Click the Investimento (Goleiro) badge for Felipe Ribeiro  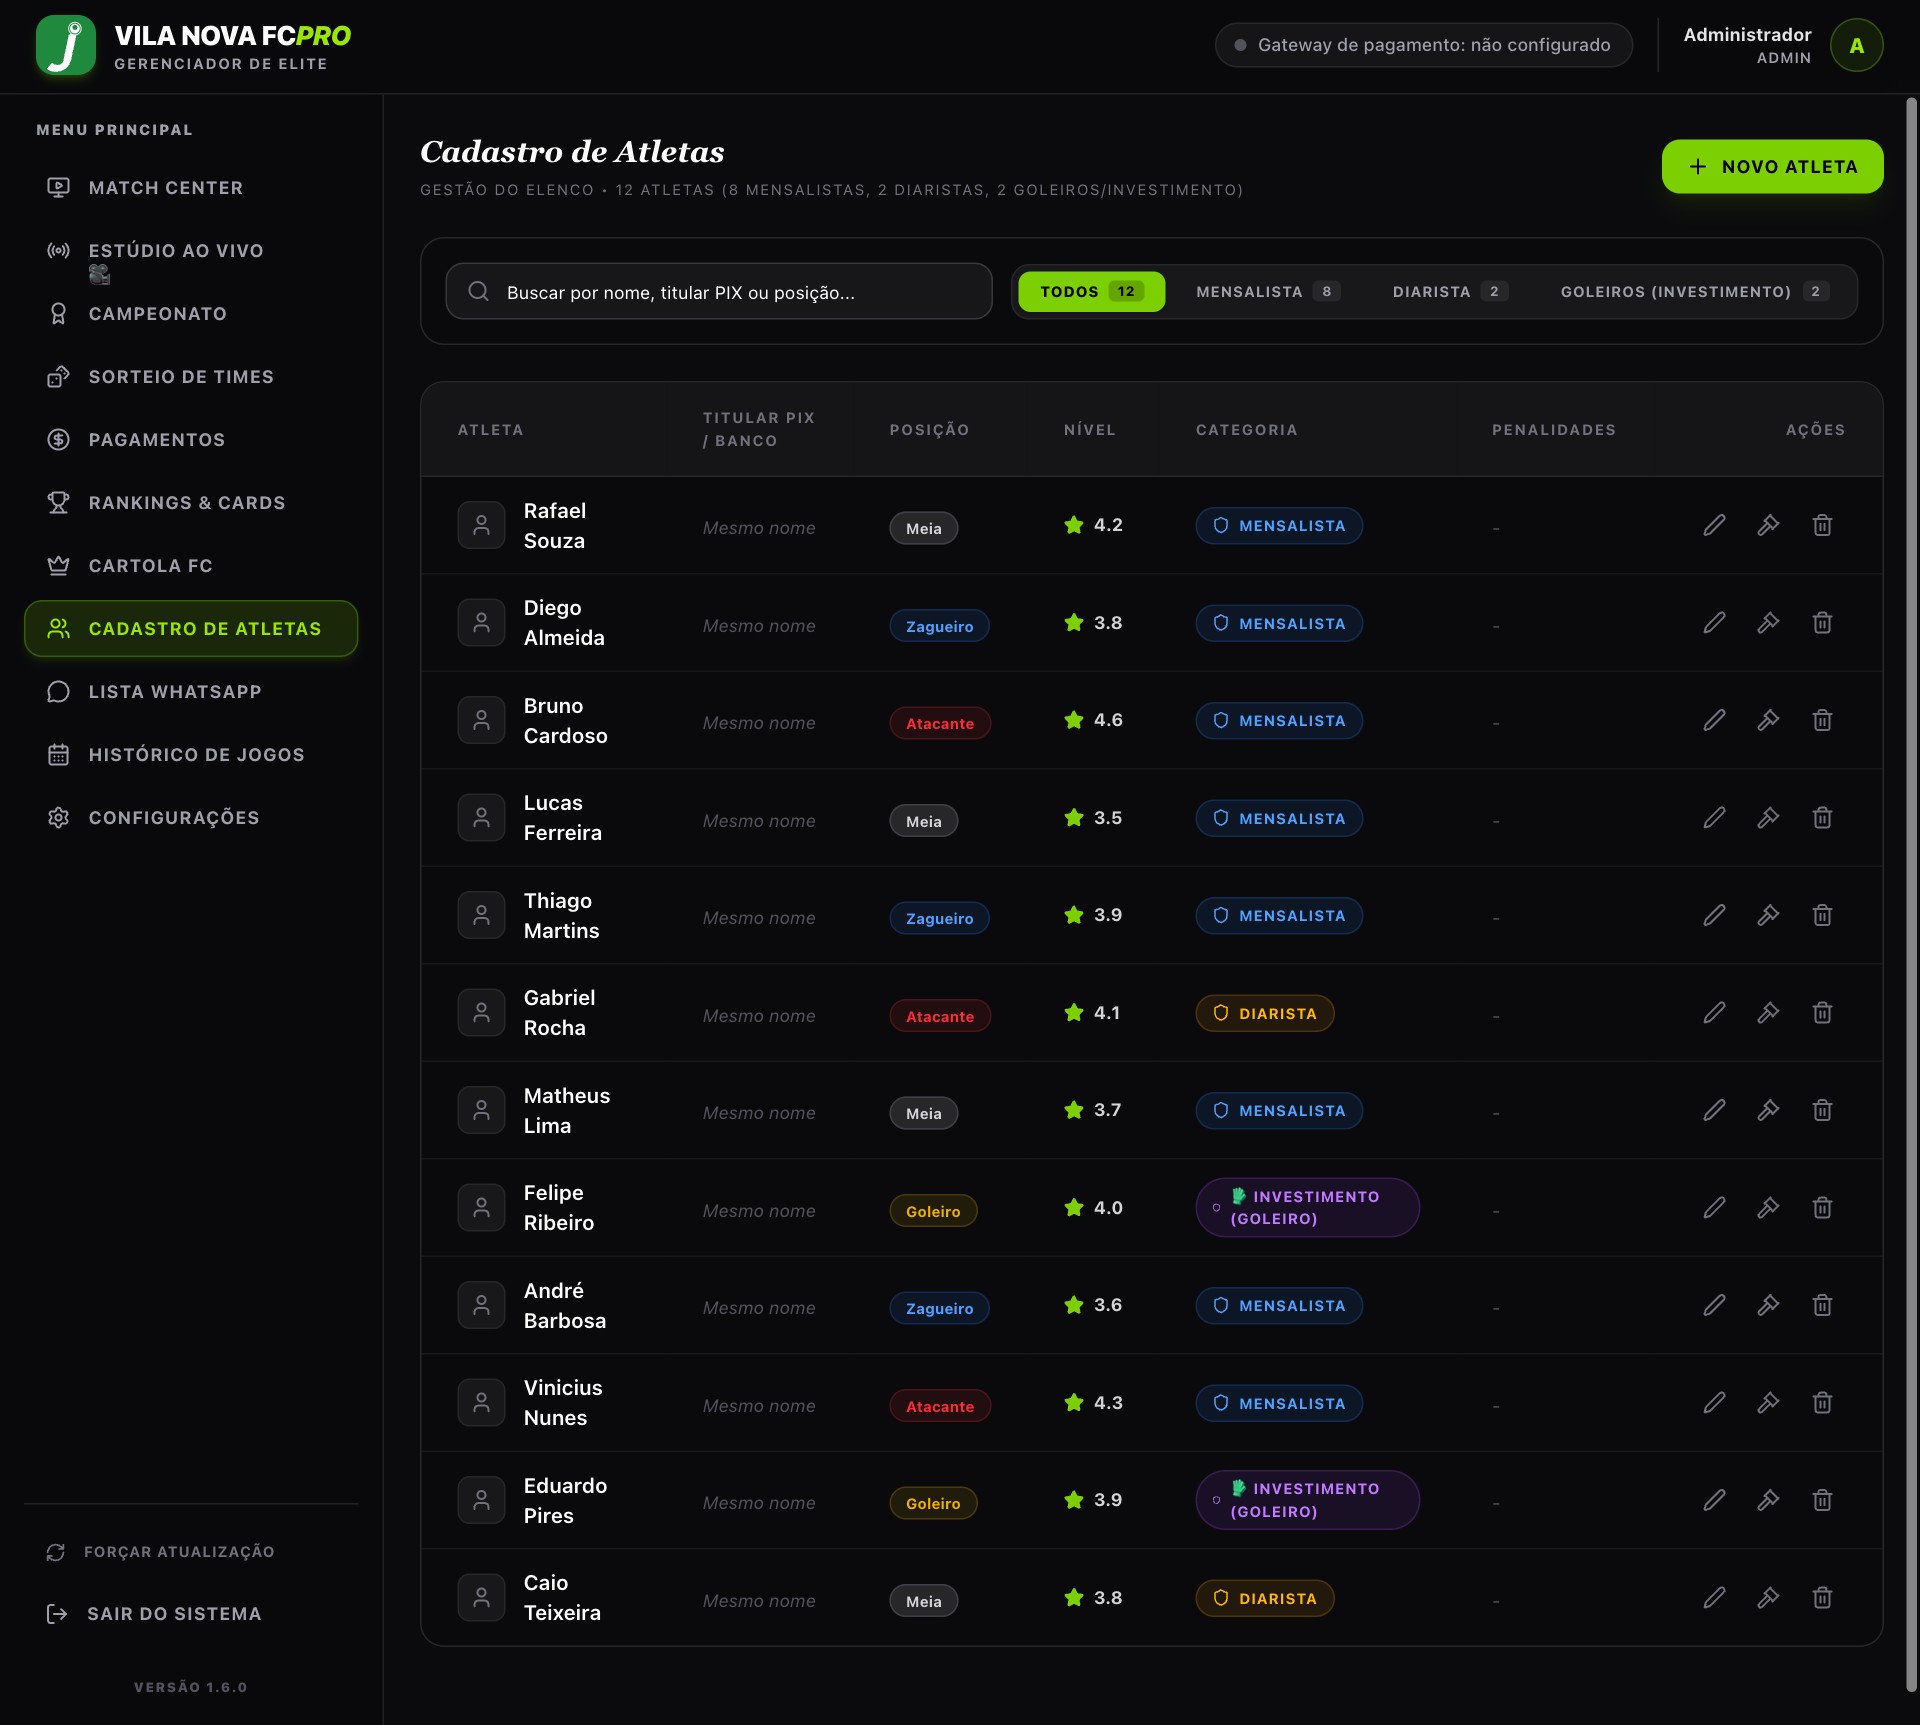[1307, 1208]
